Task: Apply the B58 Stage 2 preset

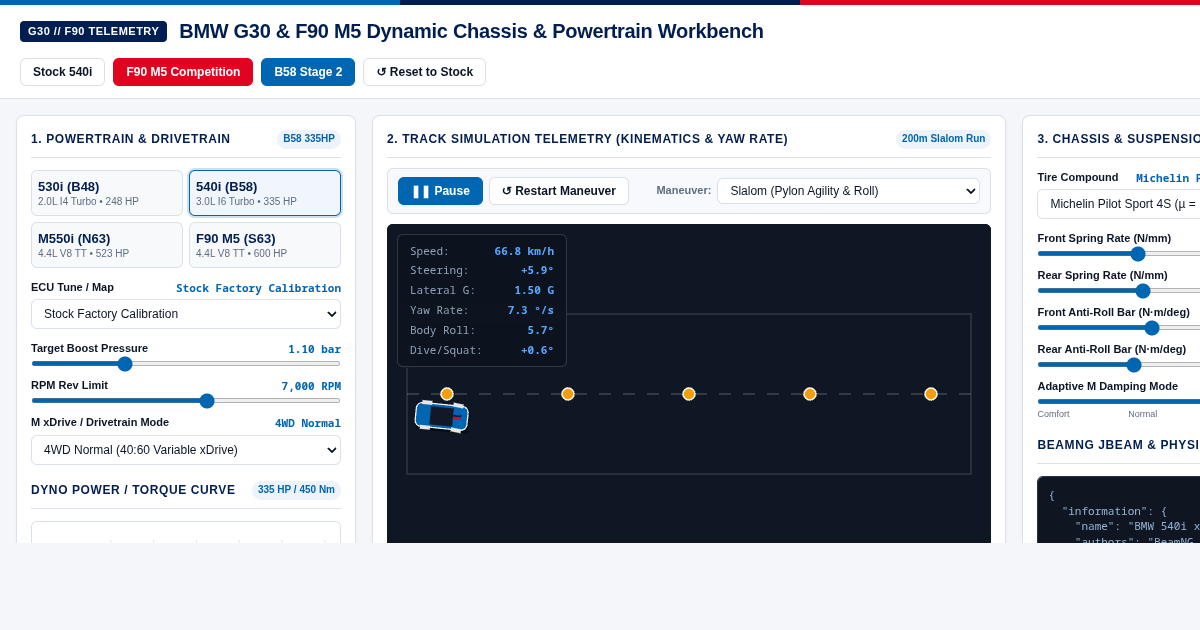Action: click(308, 72)
